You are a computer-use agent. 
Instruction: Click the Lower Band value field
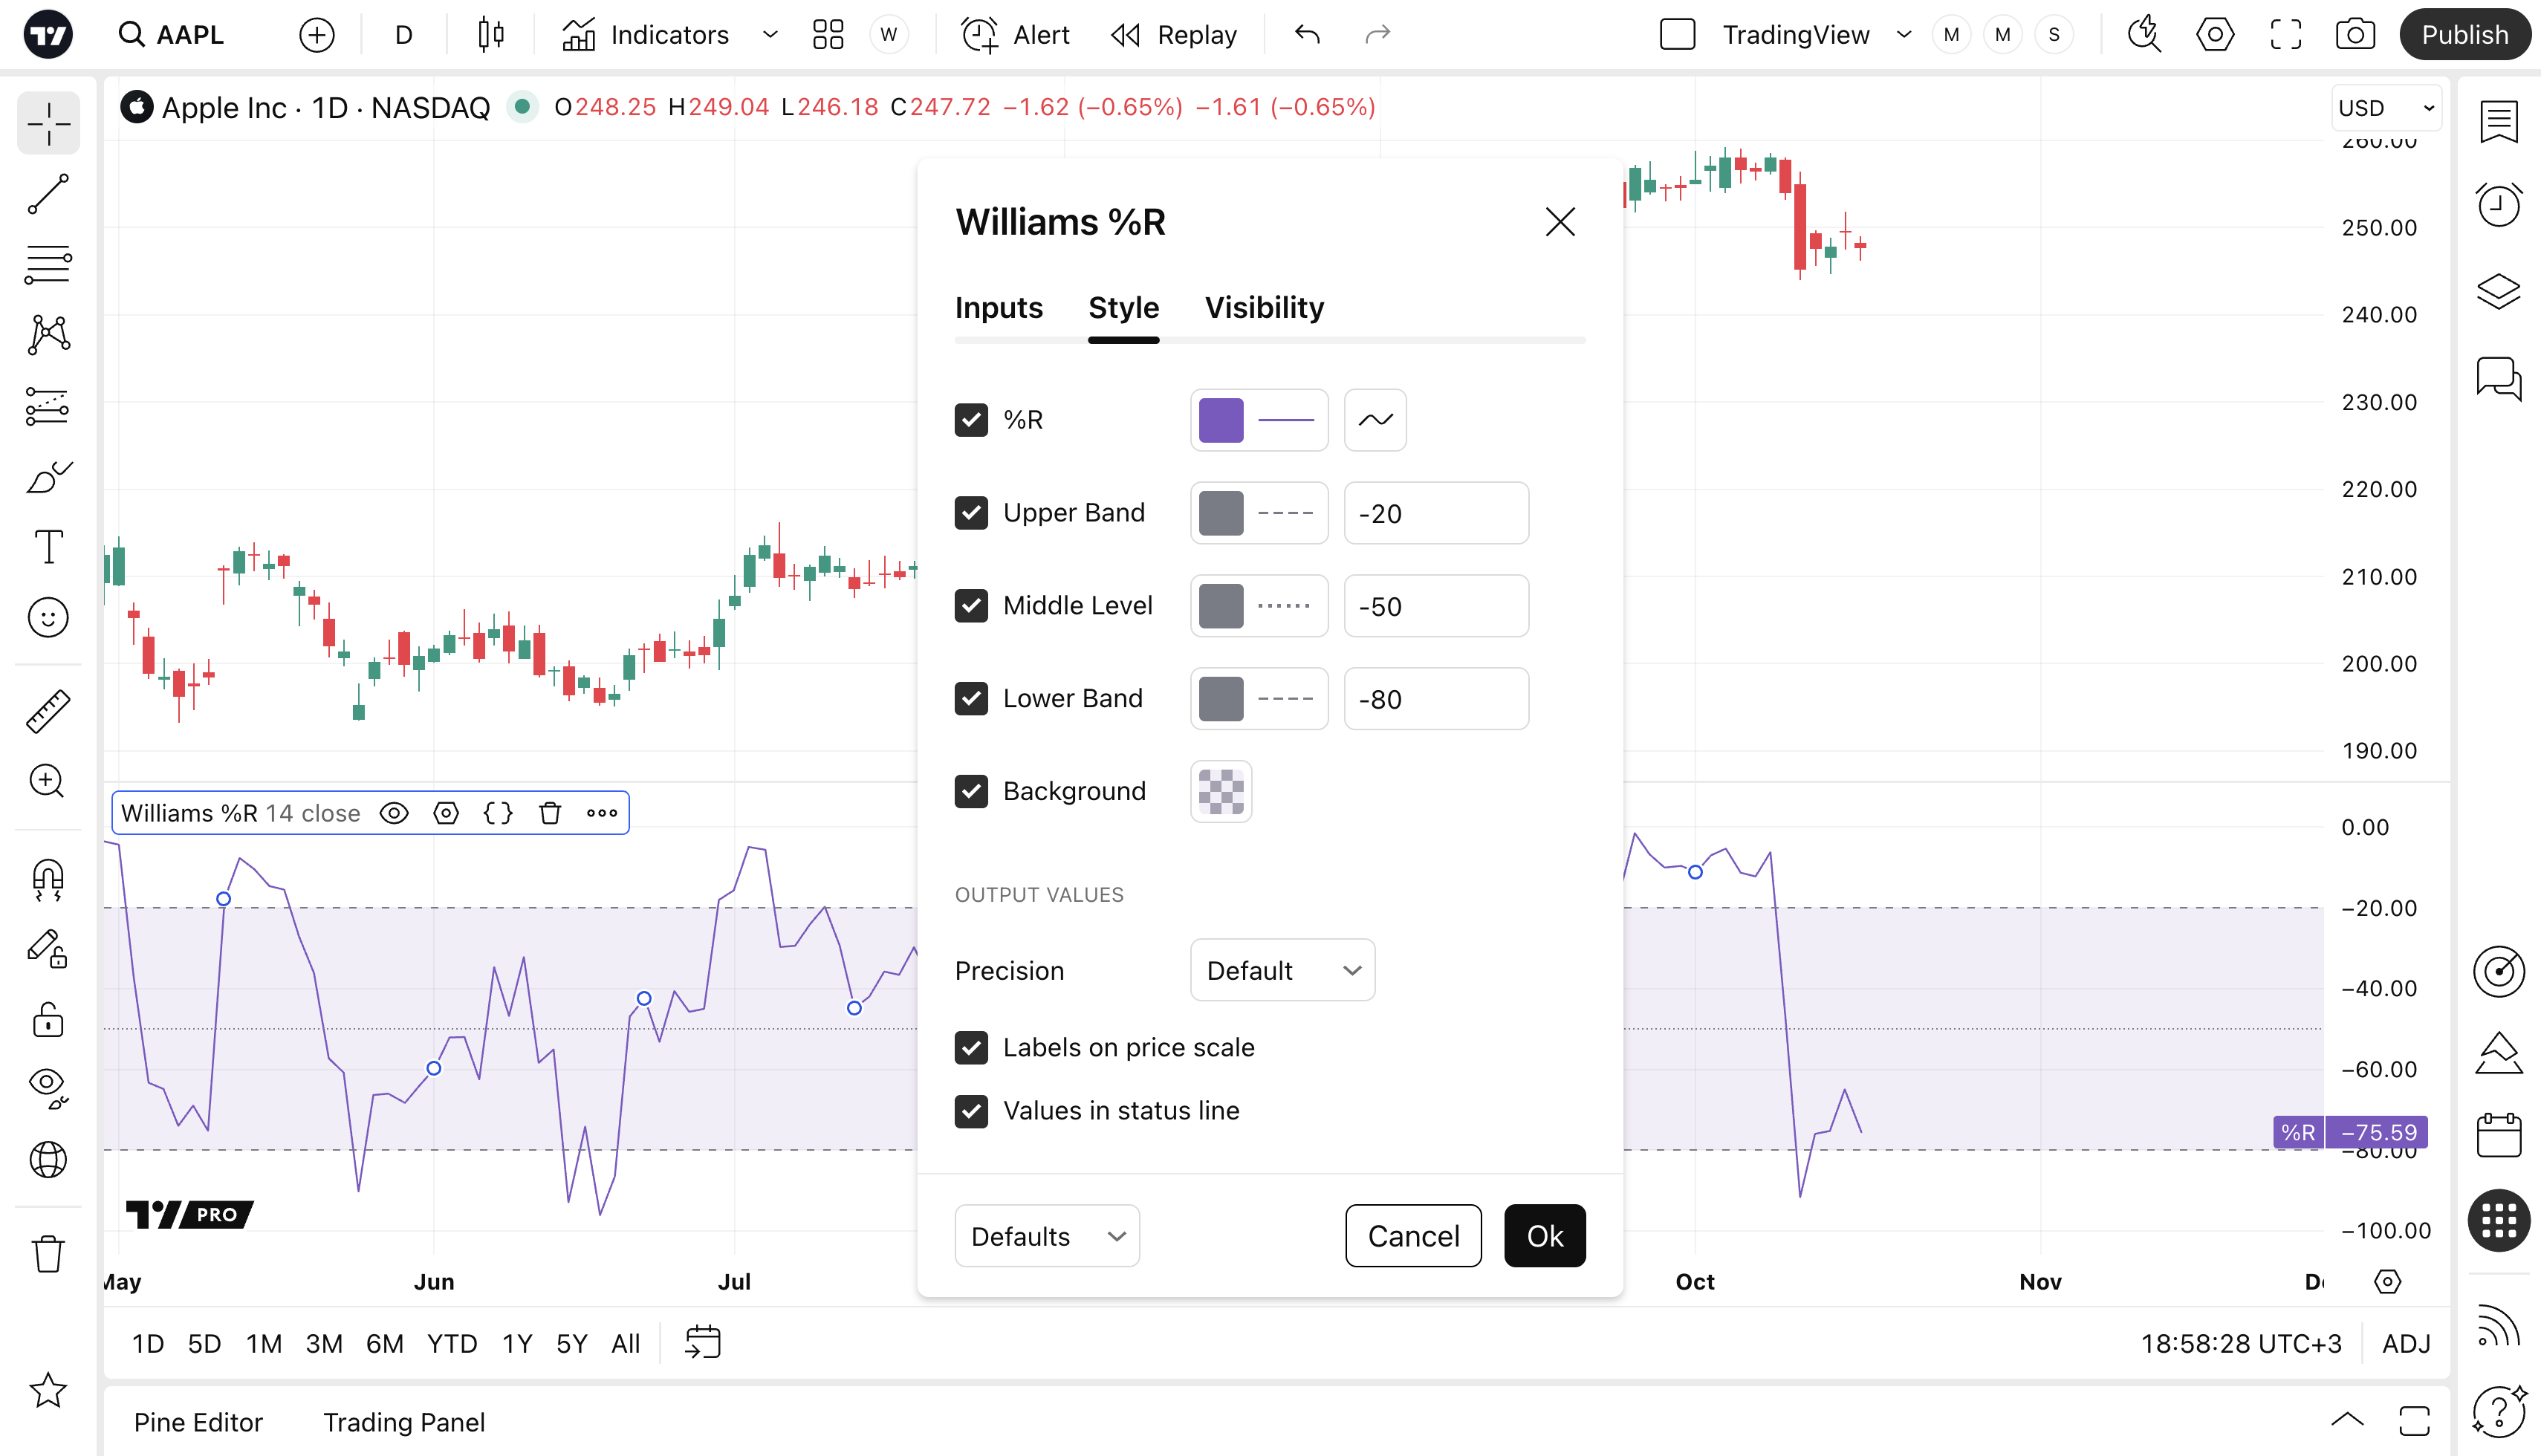click(1436, 699)
